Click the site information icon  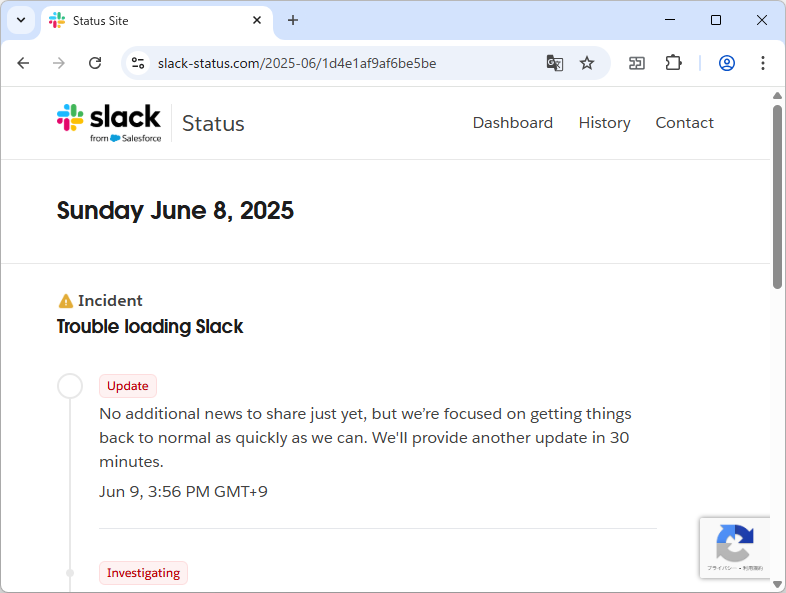[139, 63]
